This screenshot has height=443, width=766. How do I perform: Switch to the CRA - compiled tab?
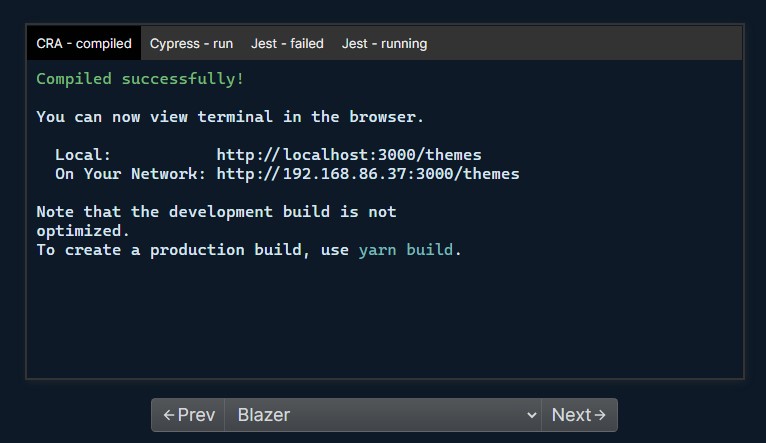[84, 43]
